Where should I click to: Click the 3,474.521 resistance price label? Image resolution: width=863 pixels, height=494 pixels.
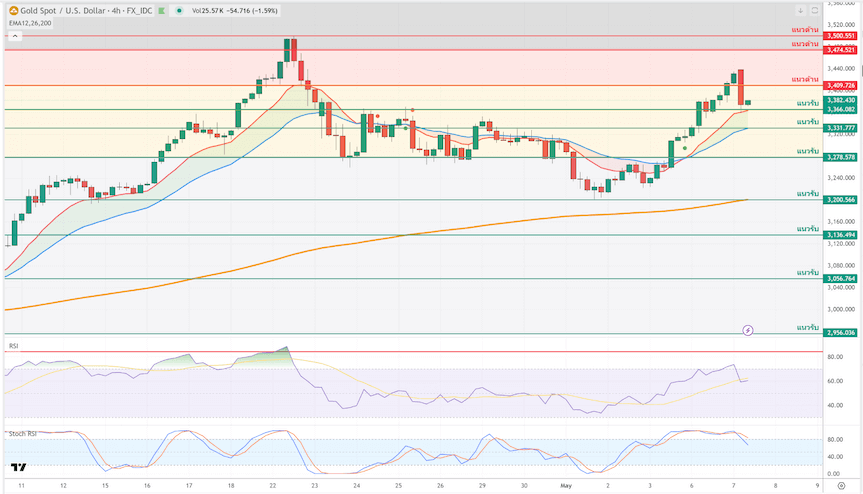tap(840, 50)
